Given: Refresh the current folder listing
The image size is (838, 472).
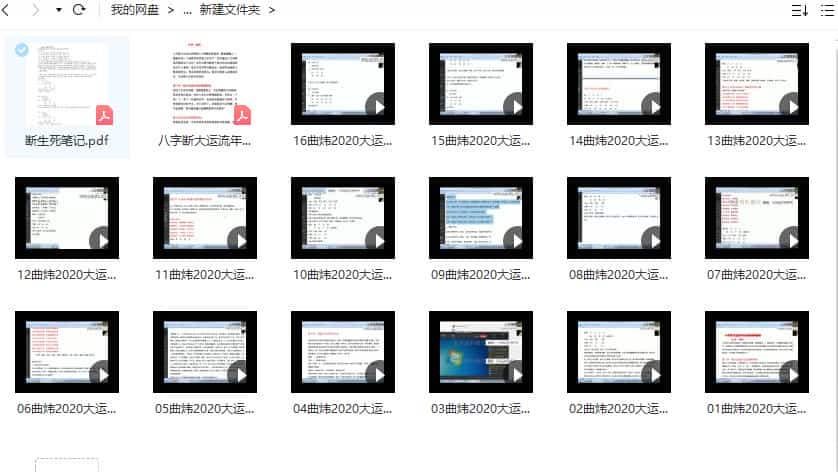Looking at the screenshot, I should pos(79,10).
